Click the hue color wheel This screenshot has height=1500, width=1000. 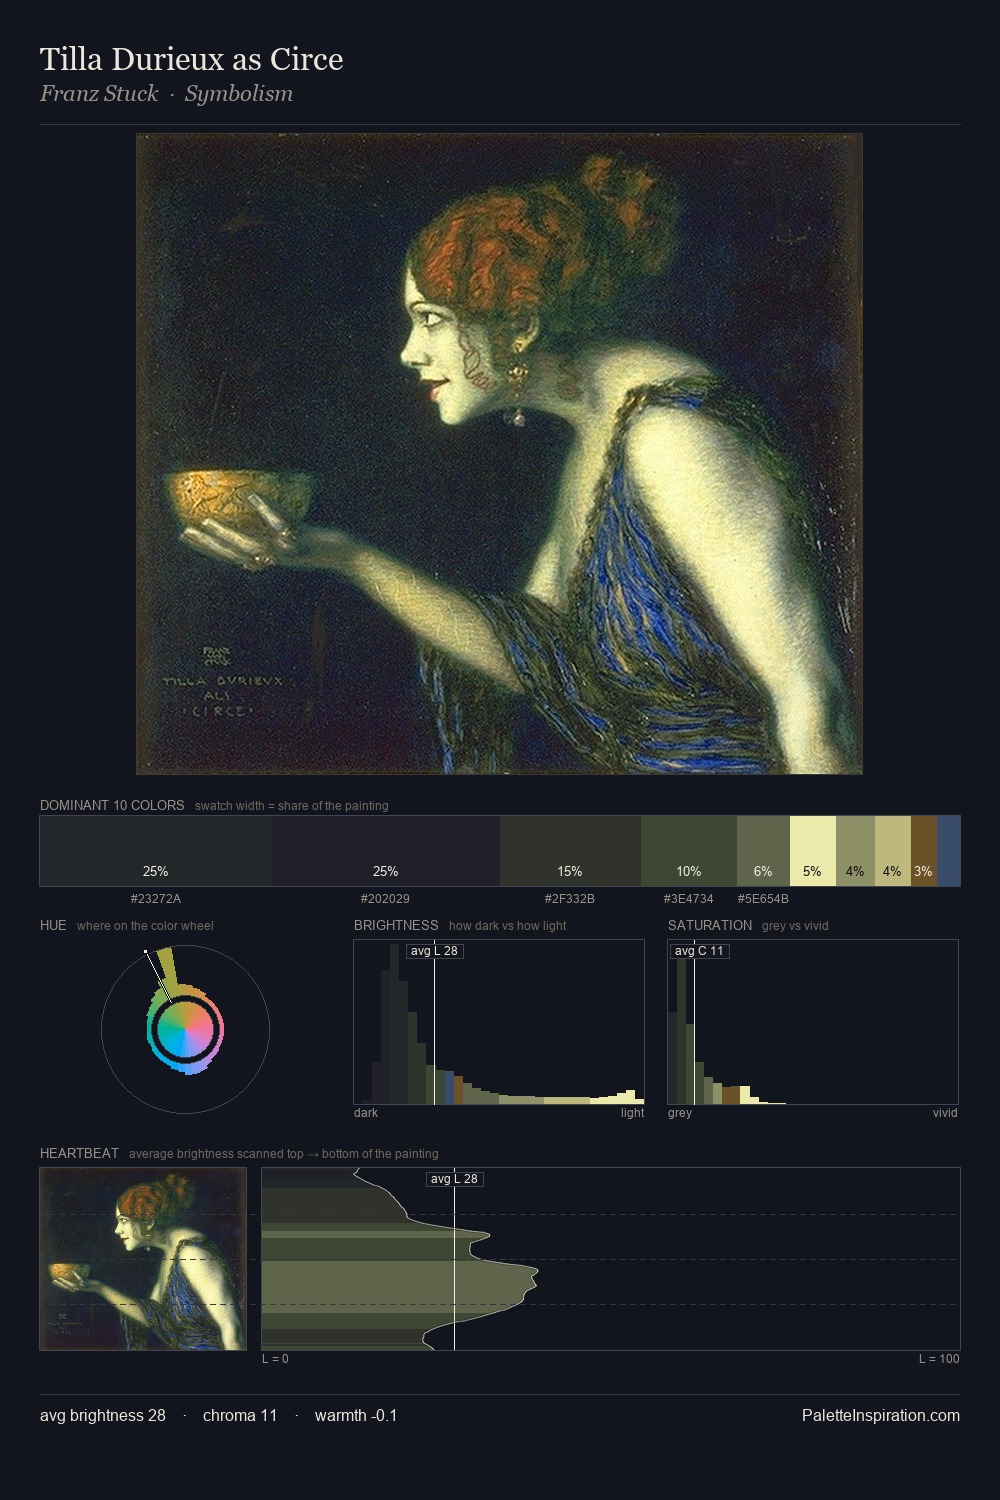pyautogui.click(x=185, y=1029)
